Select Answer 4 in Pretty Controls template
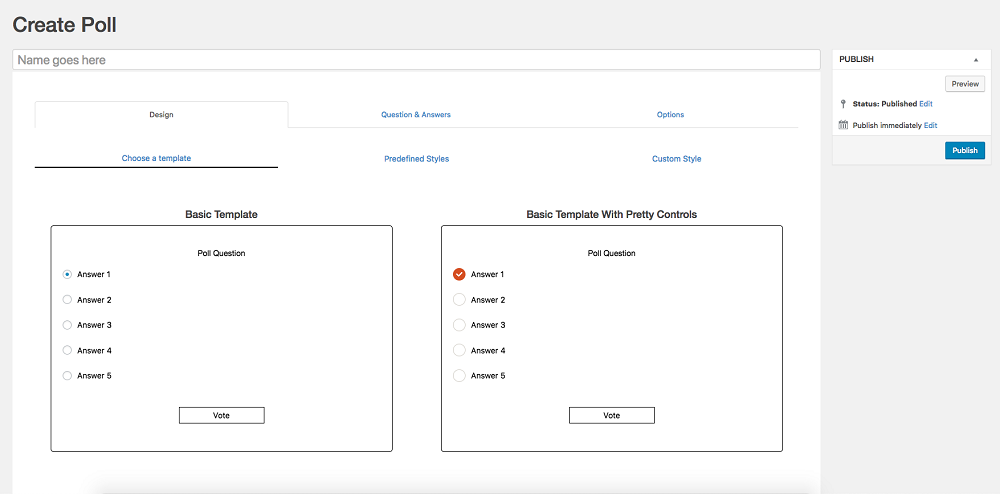This screenshot has width=1000, height=494. coord(459,350)
